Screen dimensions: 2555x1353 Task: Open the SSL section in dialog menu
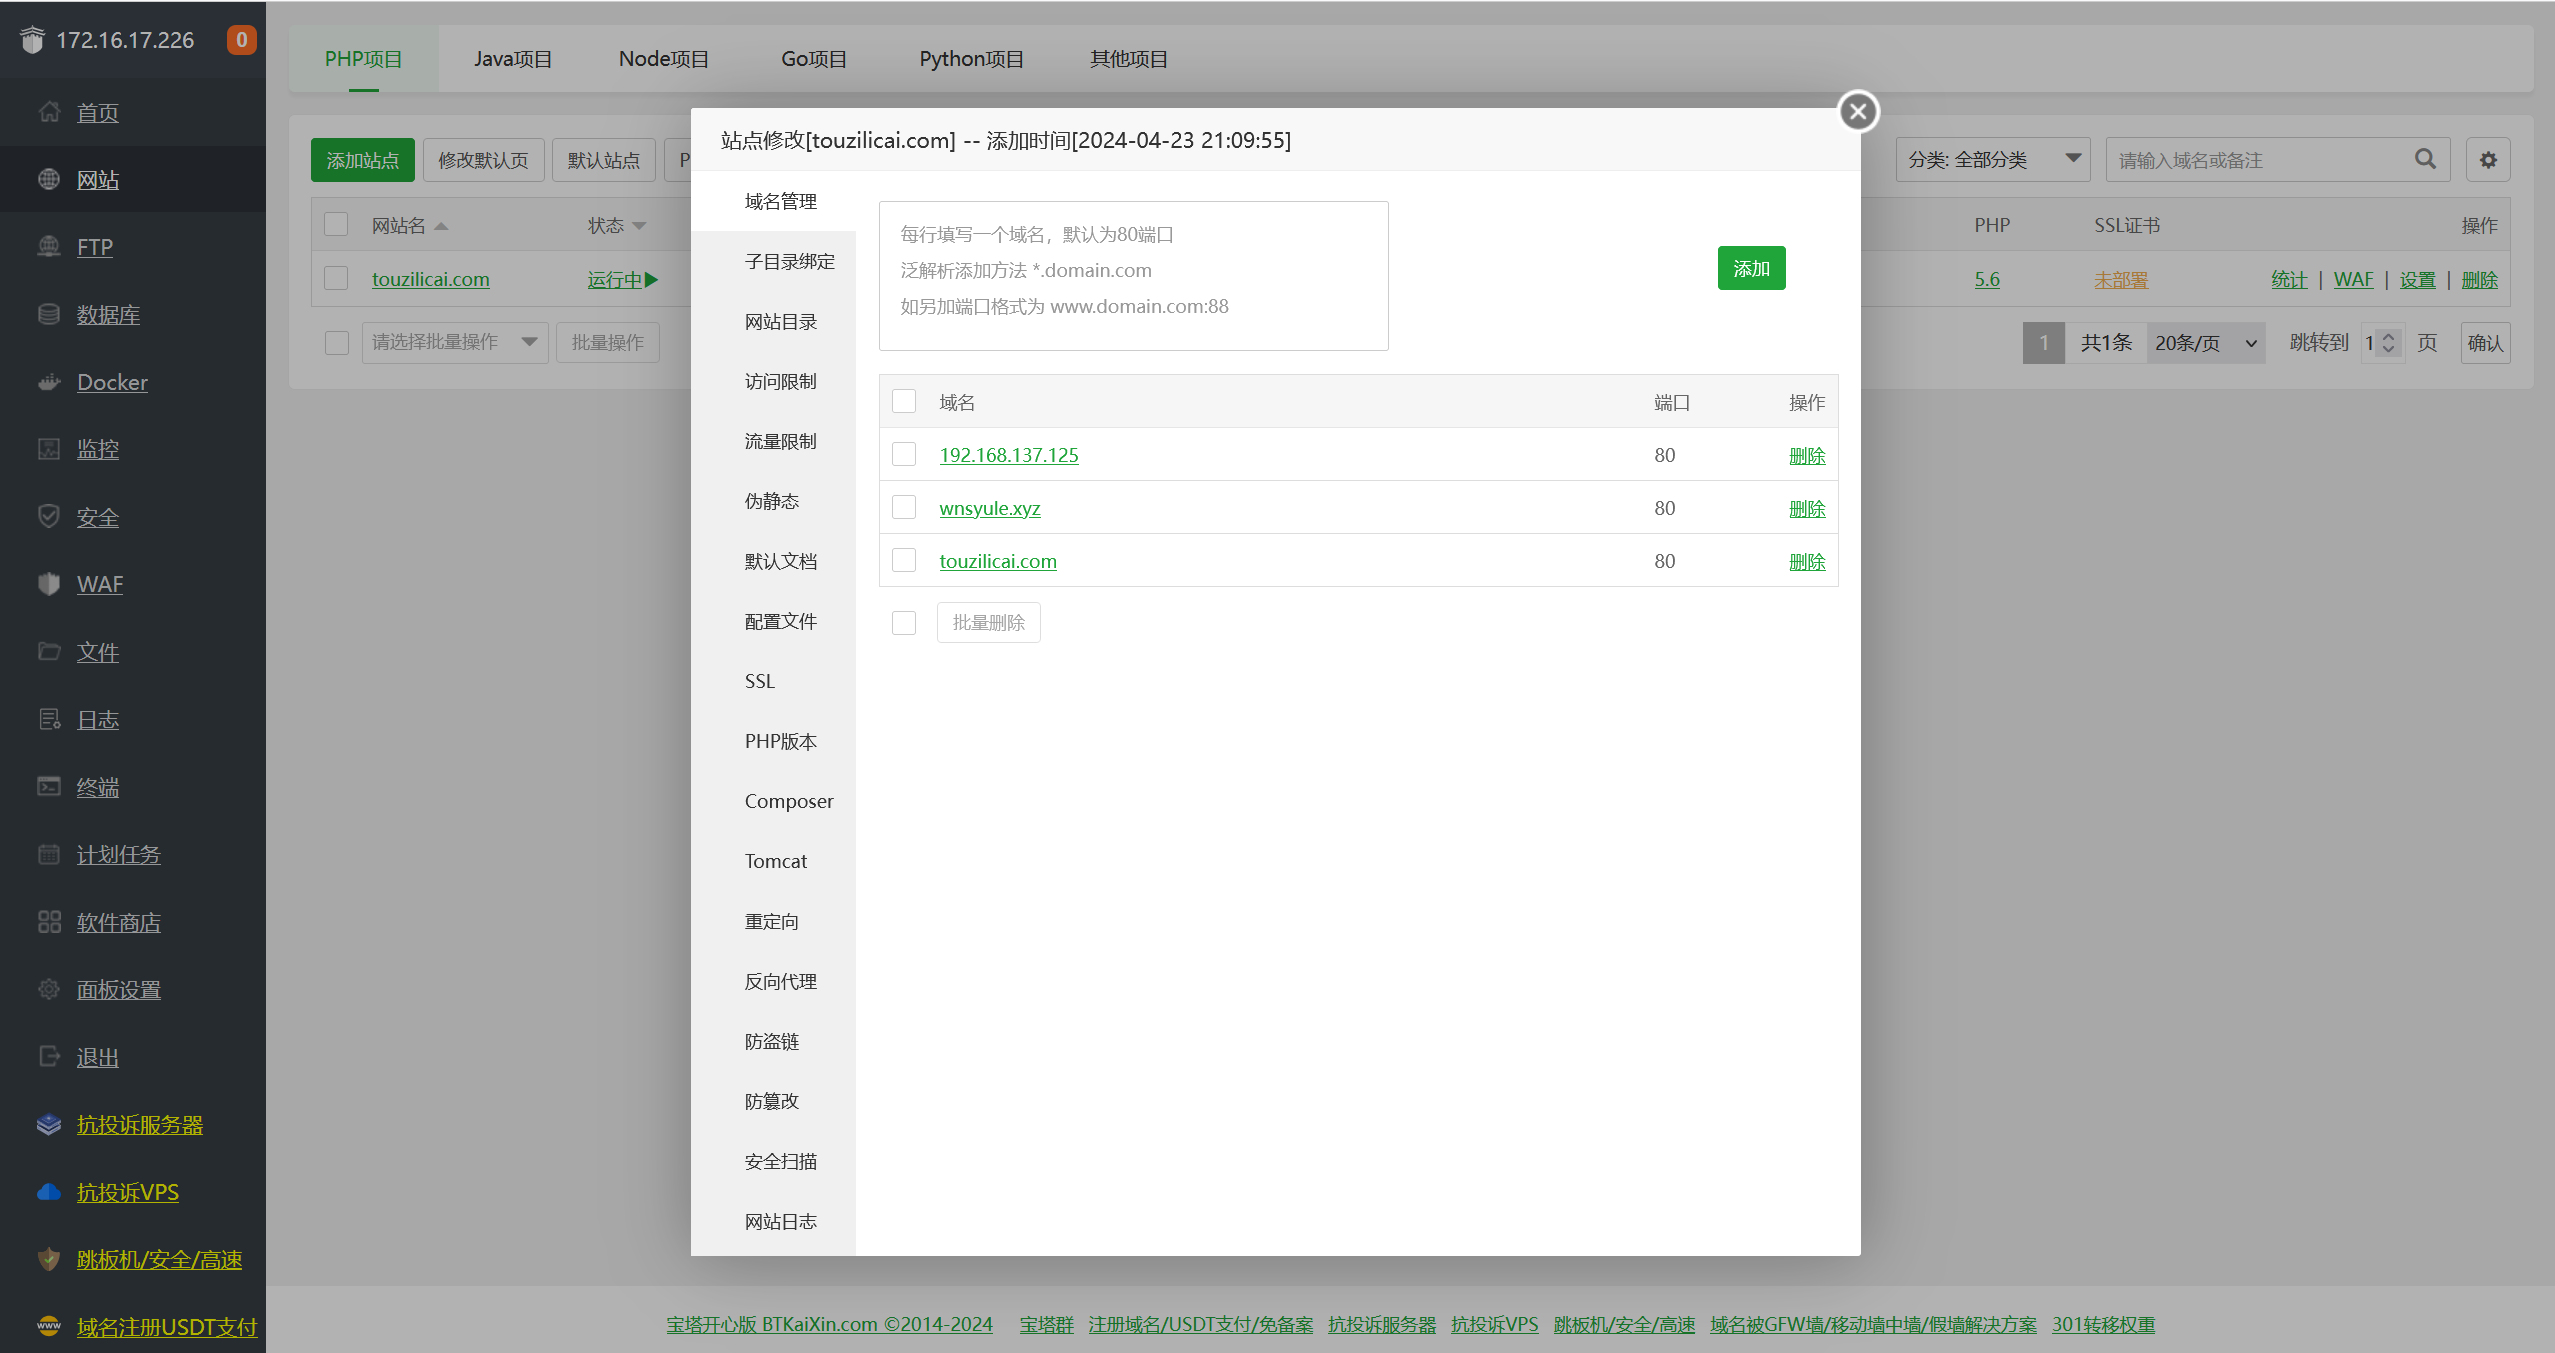point(760,681)
